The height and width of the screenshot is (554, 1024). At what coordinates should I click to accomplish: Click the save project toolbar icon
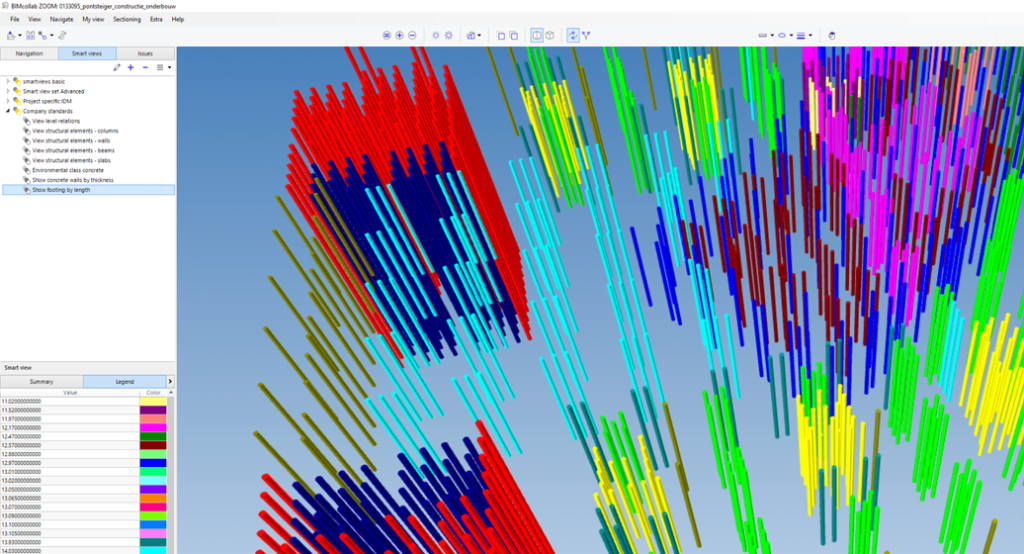(30, 35)
